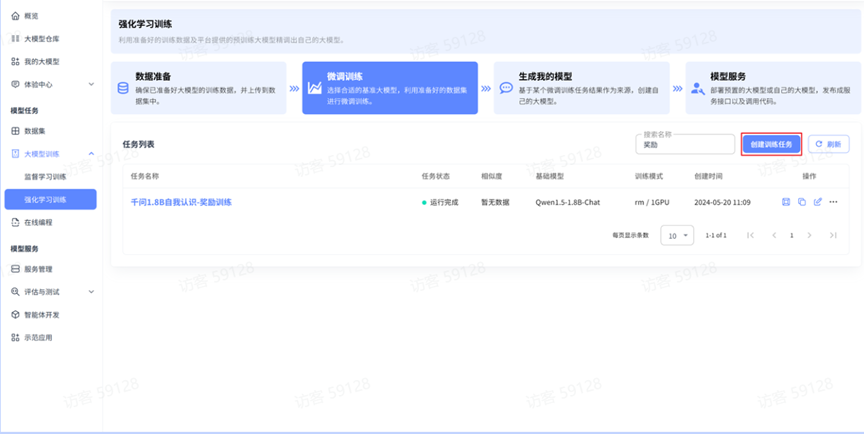
Task: Click the warehouse icon next to 大模型仓库
Action: pos(15,39)
